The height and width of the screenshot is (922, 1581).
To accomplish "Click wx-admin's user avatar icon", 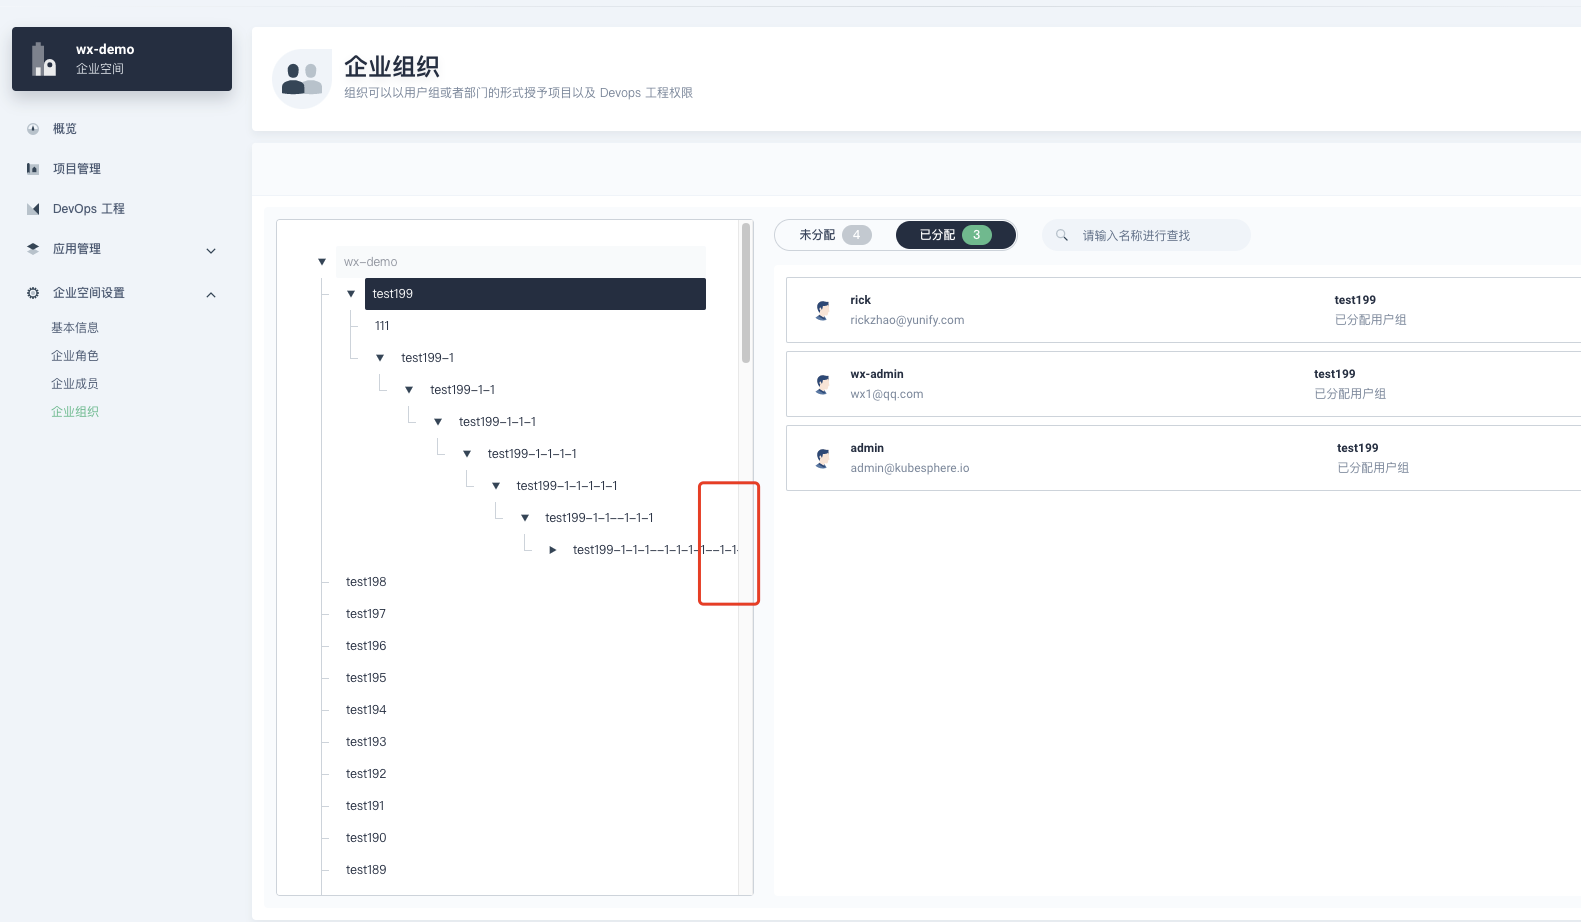I will [822, 384].
